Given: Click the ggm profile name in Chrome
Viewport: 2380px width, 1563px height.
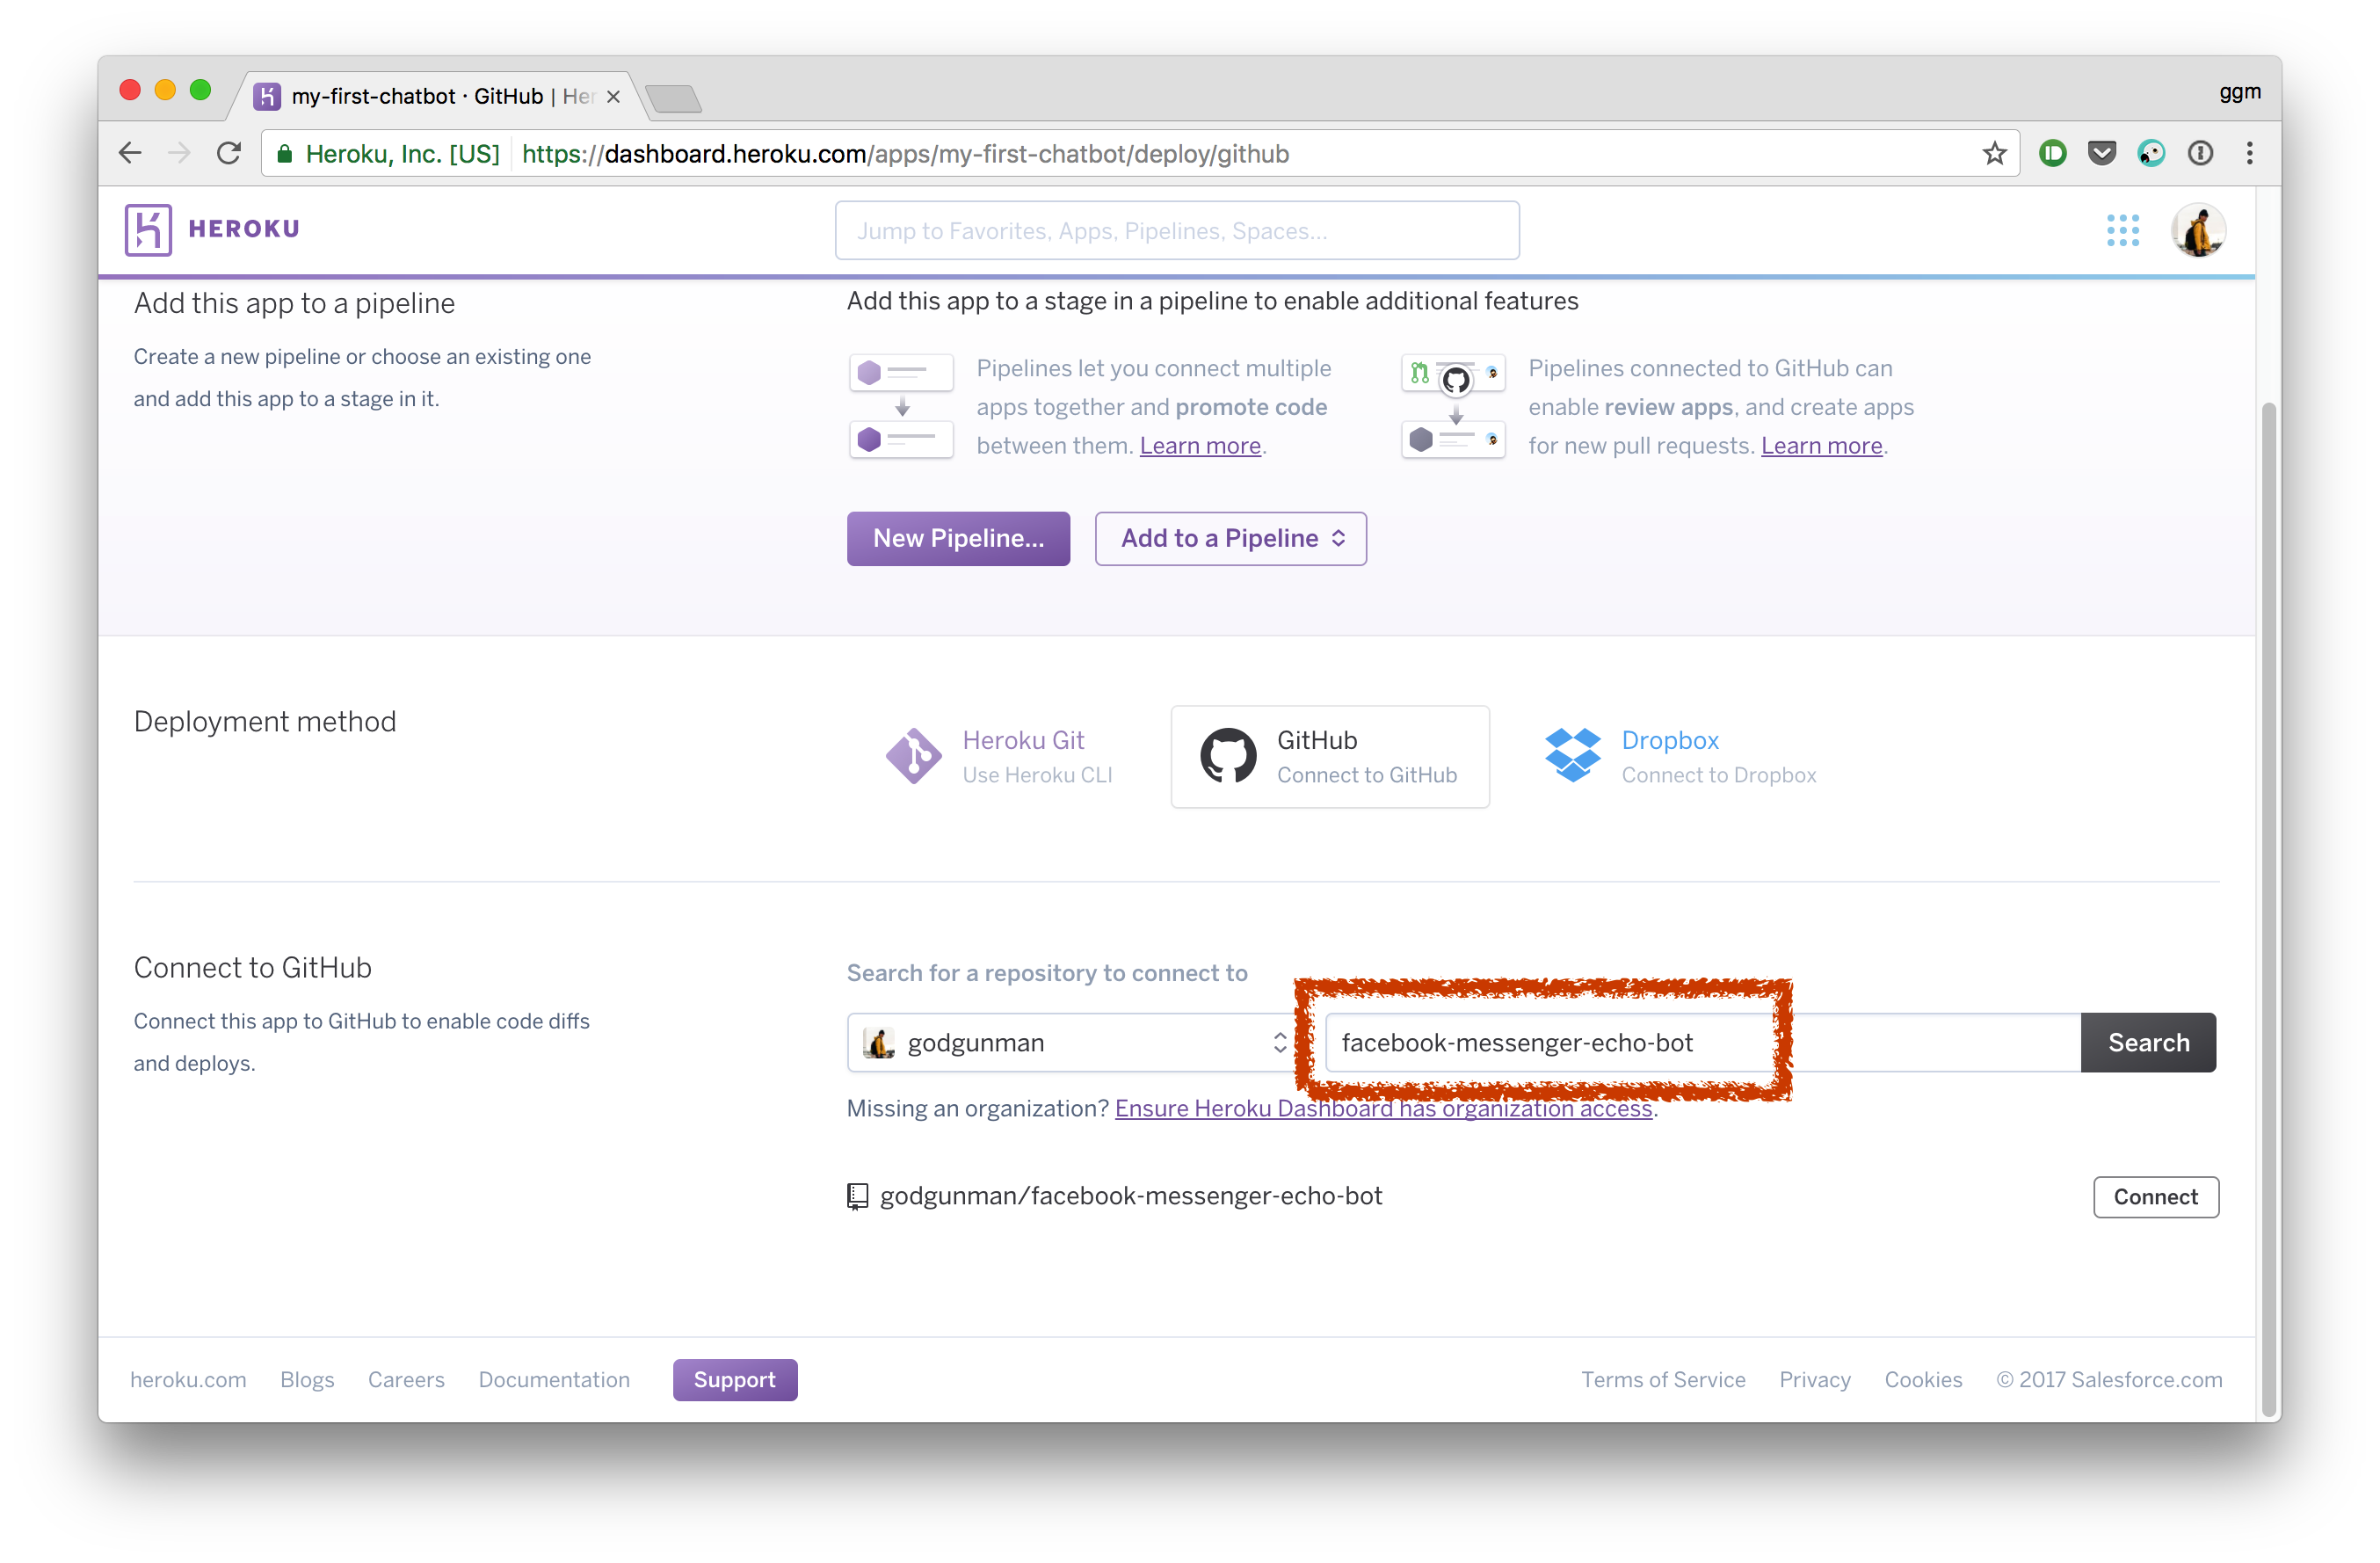Looking at the screenshot, I should [2239, 92].
